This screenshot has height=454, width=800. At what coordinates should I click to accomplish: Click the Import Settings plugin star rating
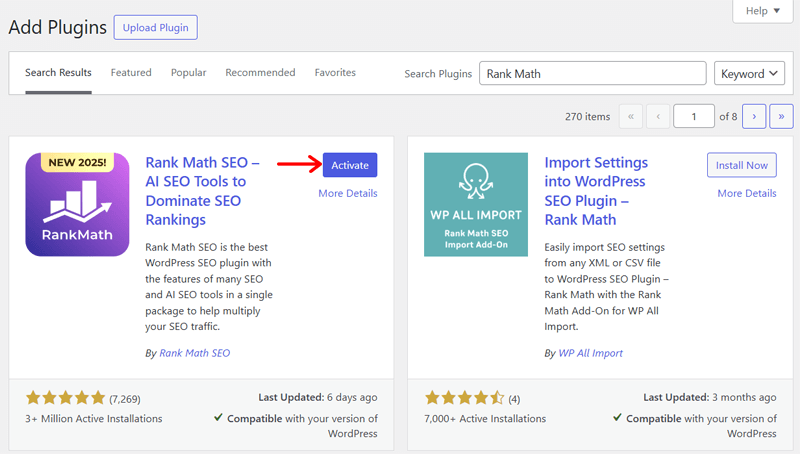tap(464, 398)
